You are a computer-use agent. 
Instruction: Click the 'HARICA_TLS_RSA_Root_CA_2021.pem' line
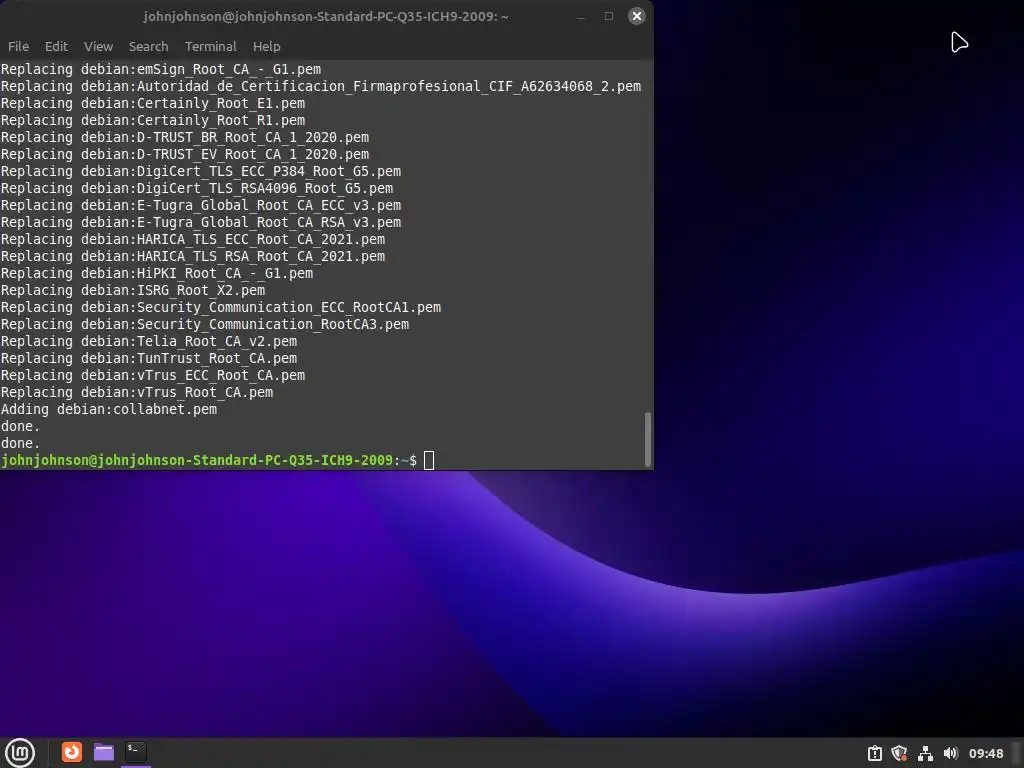(x=193, y=256)
